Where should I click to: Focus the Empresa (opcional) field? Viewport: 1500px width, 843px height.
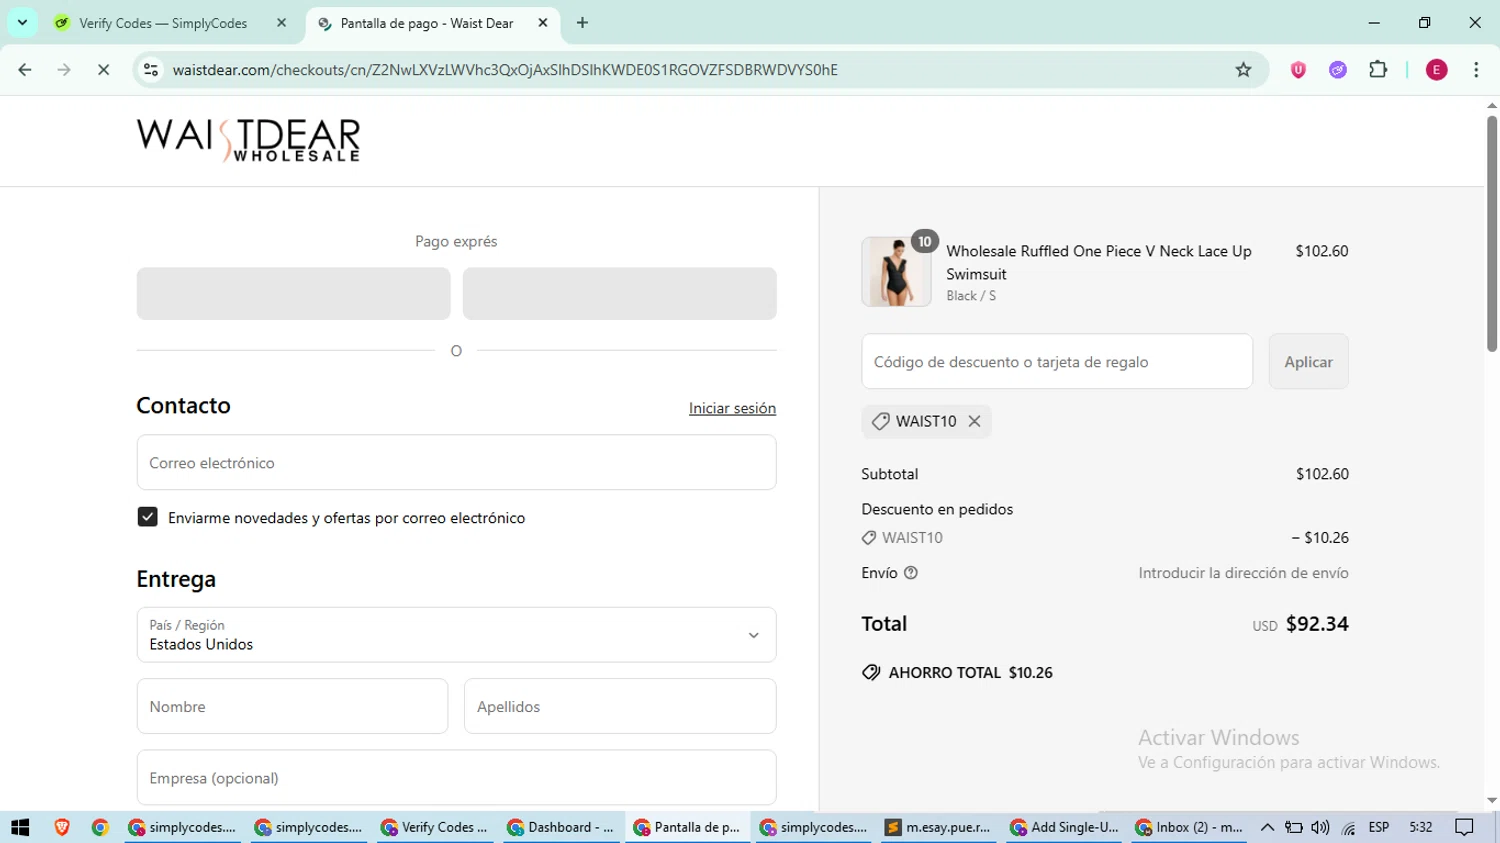coord(456,778)
